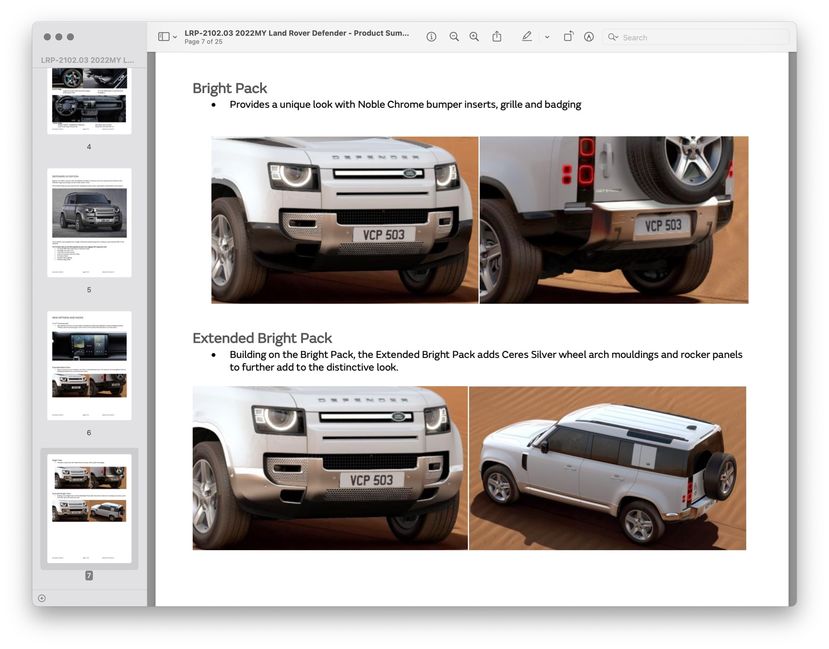Screen dimensions: 829x649
Task: Click the page number 4 label
Action: pos(89,146)
